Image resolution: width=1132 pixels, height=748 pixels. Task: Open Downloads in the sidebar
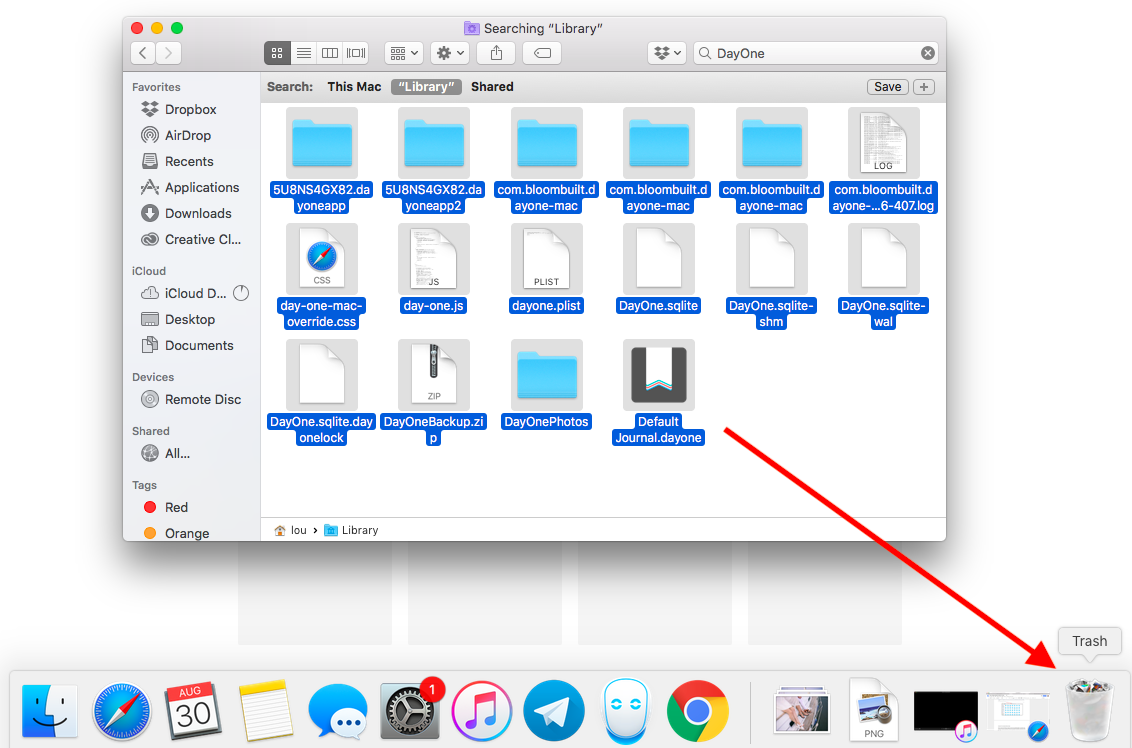pyautogui.click(x=186, y=214)
